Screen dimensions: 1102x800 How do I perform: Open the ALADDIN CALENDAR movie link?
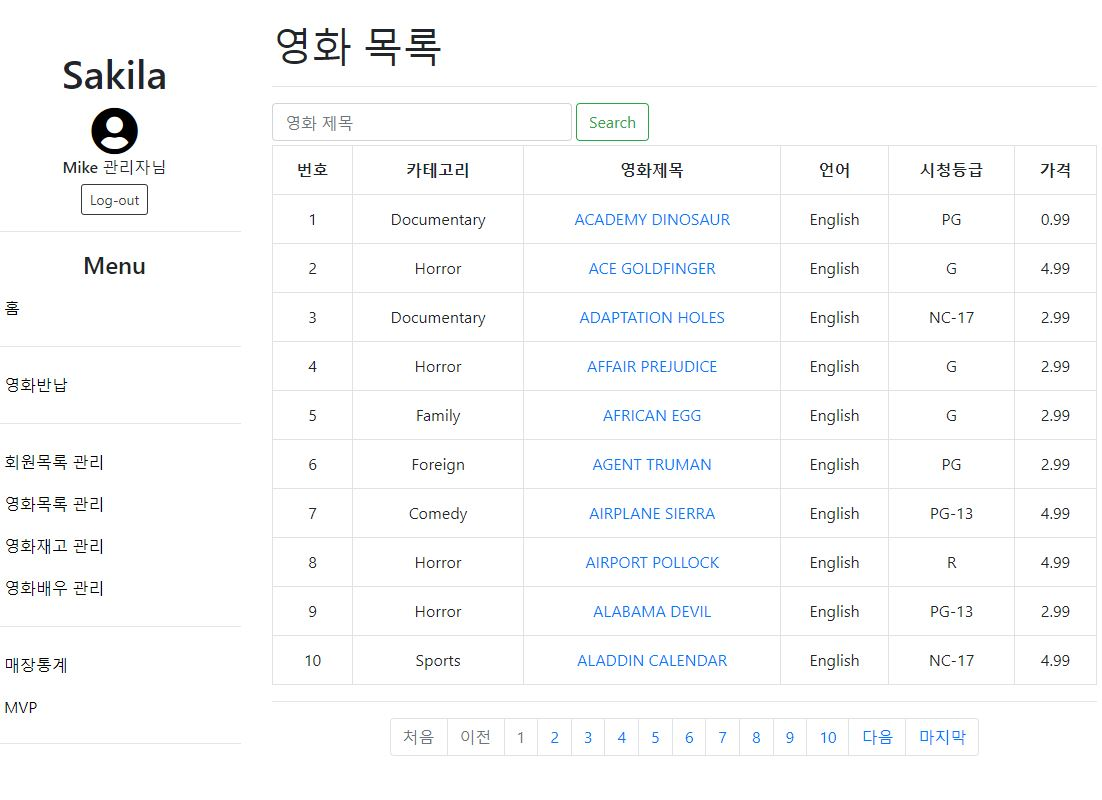[x=652, y=661]
